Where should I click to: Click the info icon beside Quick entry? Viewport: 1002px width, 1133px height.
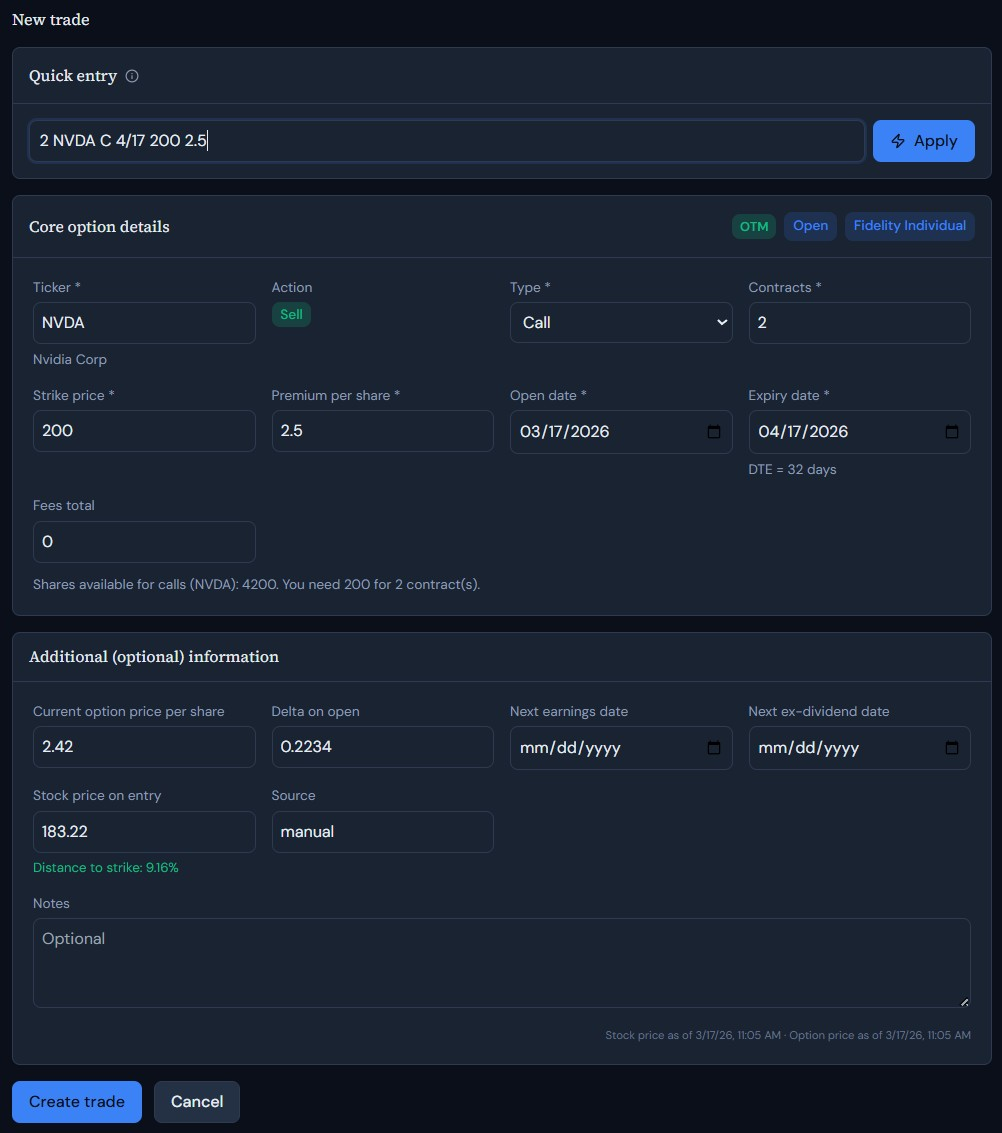pos(132,75)
